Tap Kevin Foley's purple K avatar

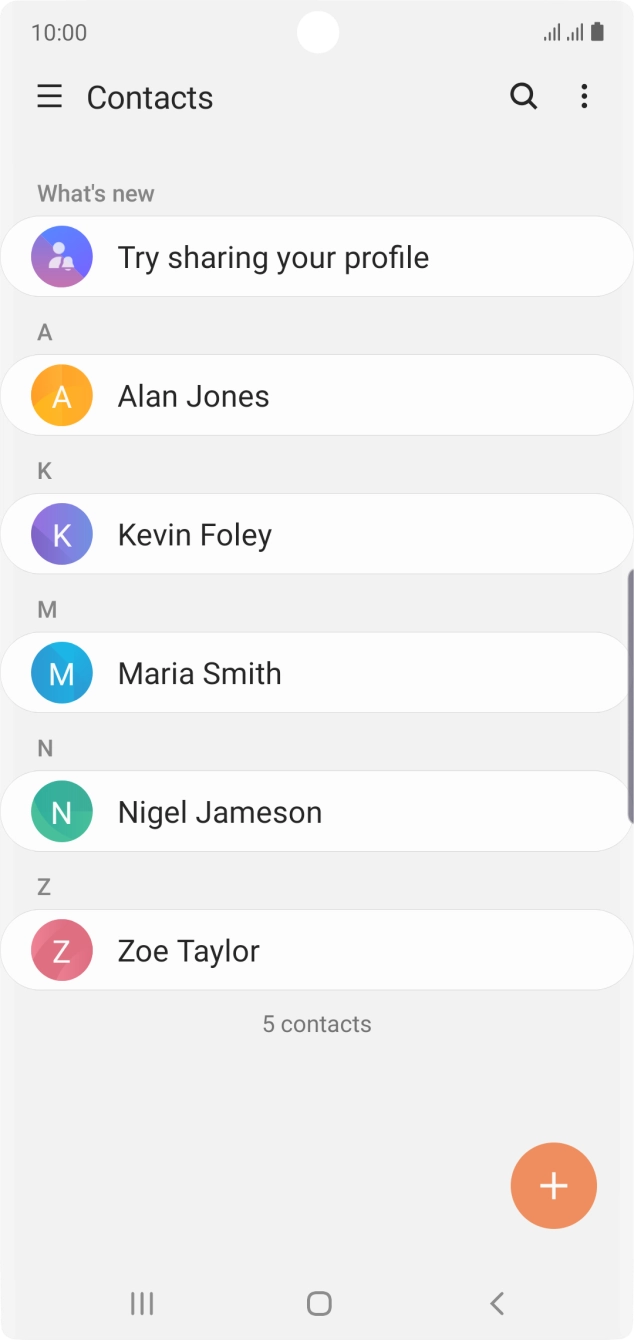[62, 534]
